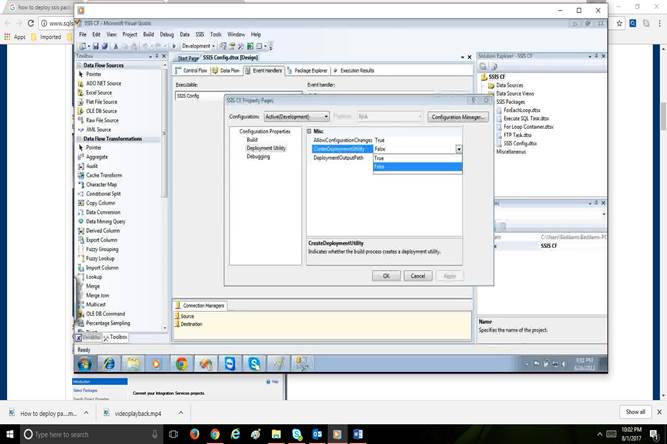Select the Destination connection manager
The image size is (667, 444).
(x=191, y=324)
